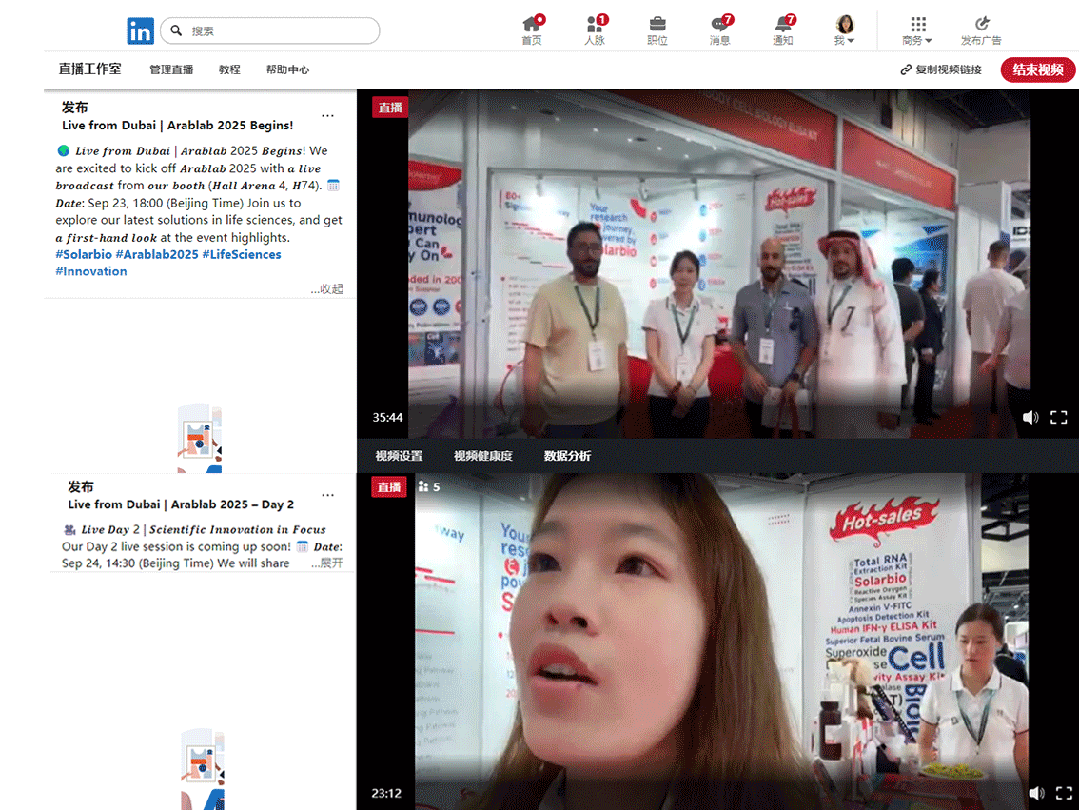Click the 35:44 elapsed time label

387,418
